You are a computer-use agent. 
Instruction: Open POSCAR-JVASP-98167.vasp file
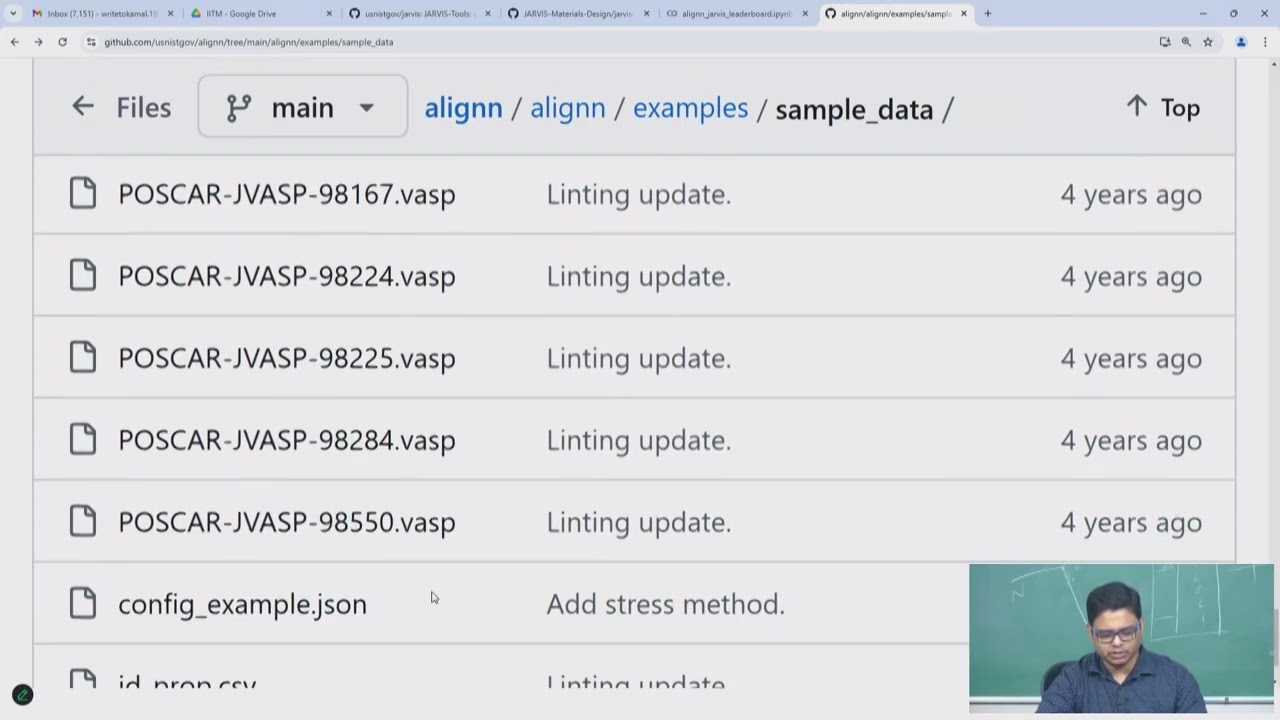coord(287,194)
